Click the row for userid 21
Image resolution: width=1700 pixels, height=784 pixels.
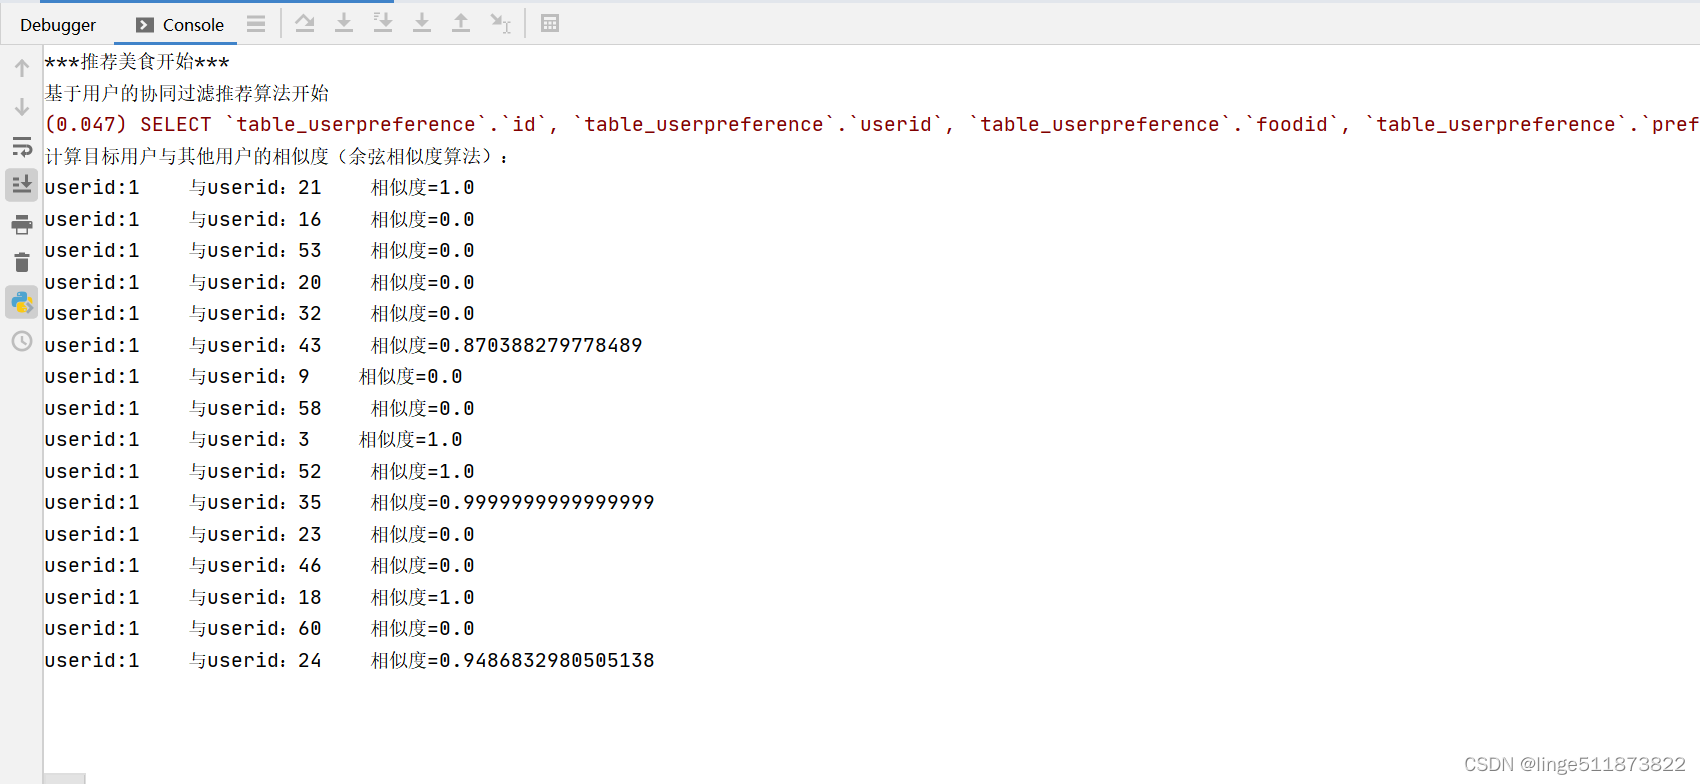tap(259, 188)
